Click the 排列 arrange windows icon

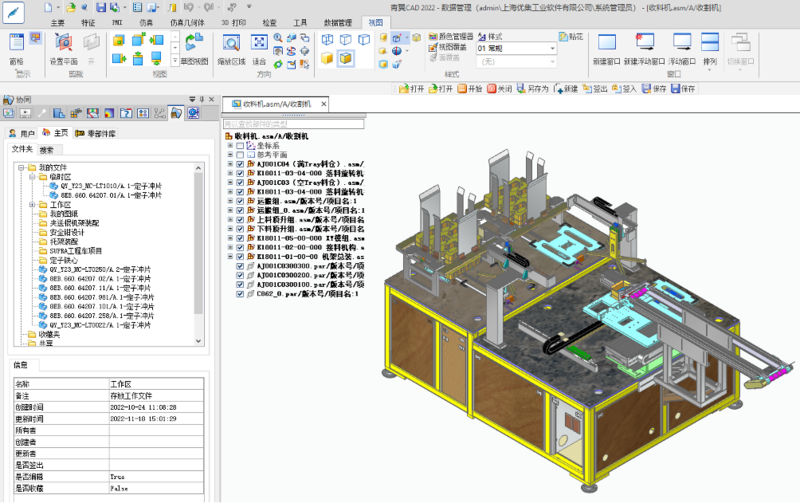(x=709, y=45)
